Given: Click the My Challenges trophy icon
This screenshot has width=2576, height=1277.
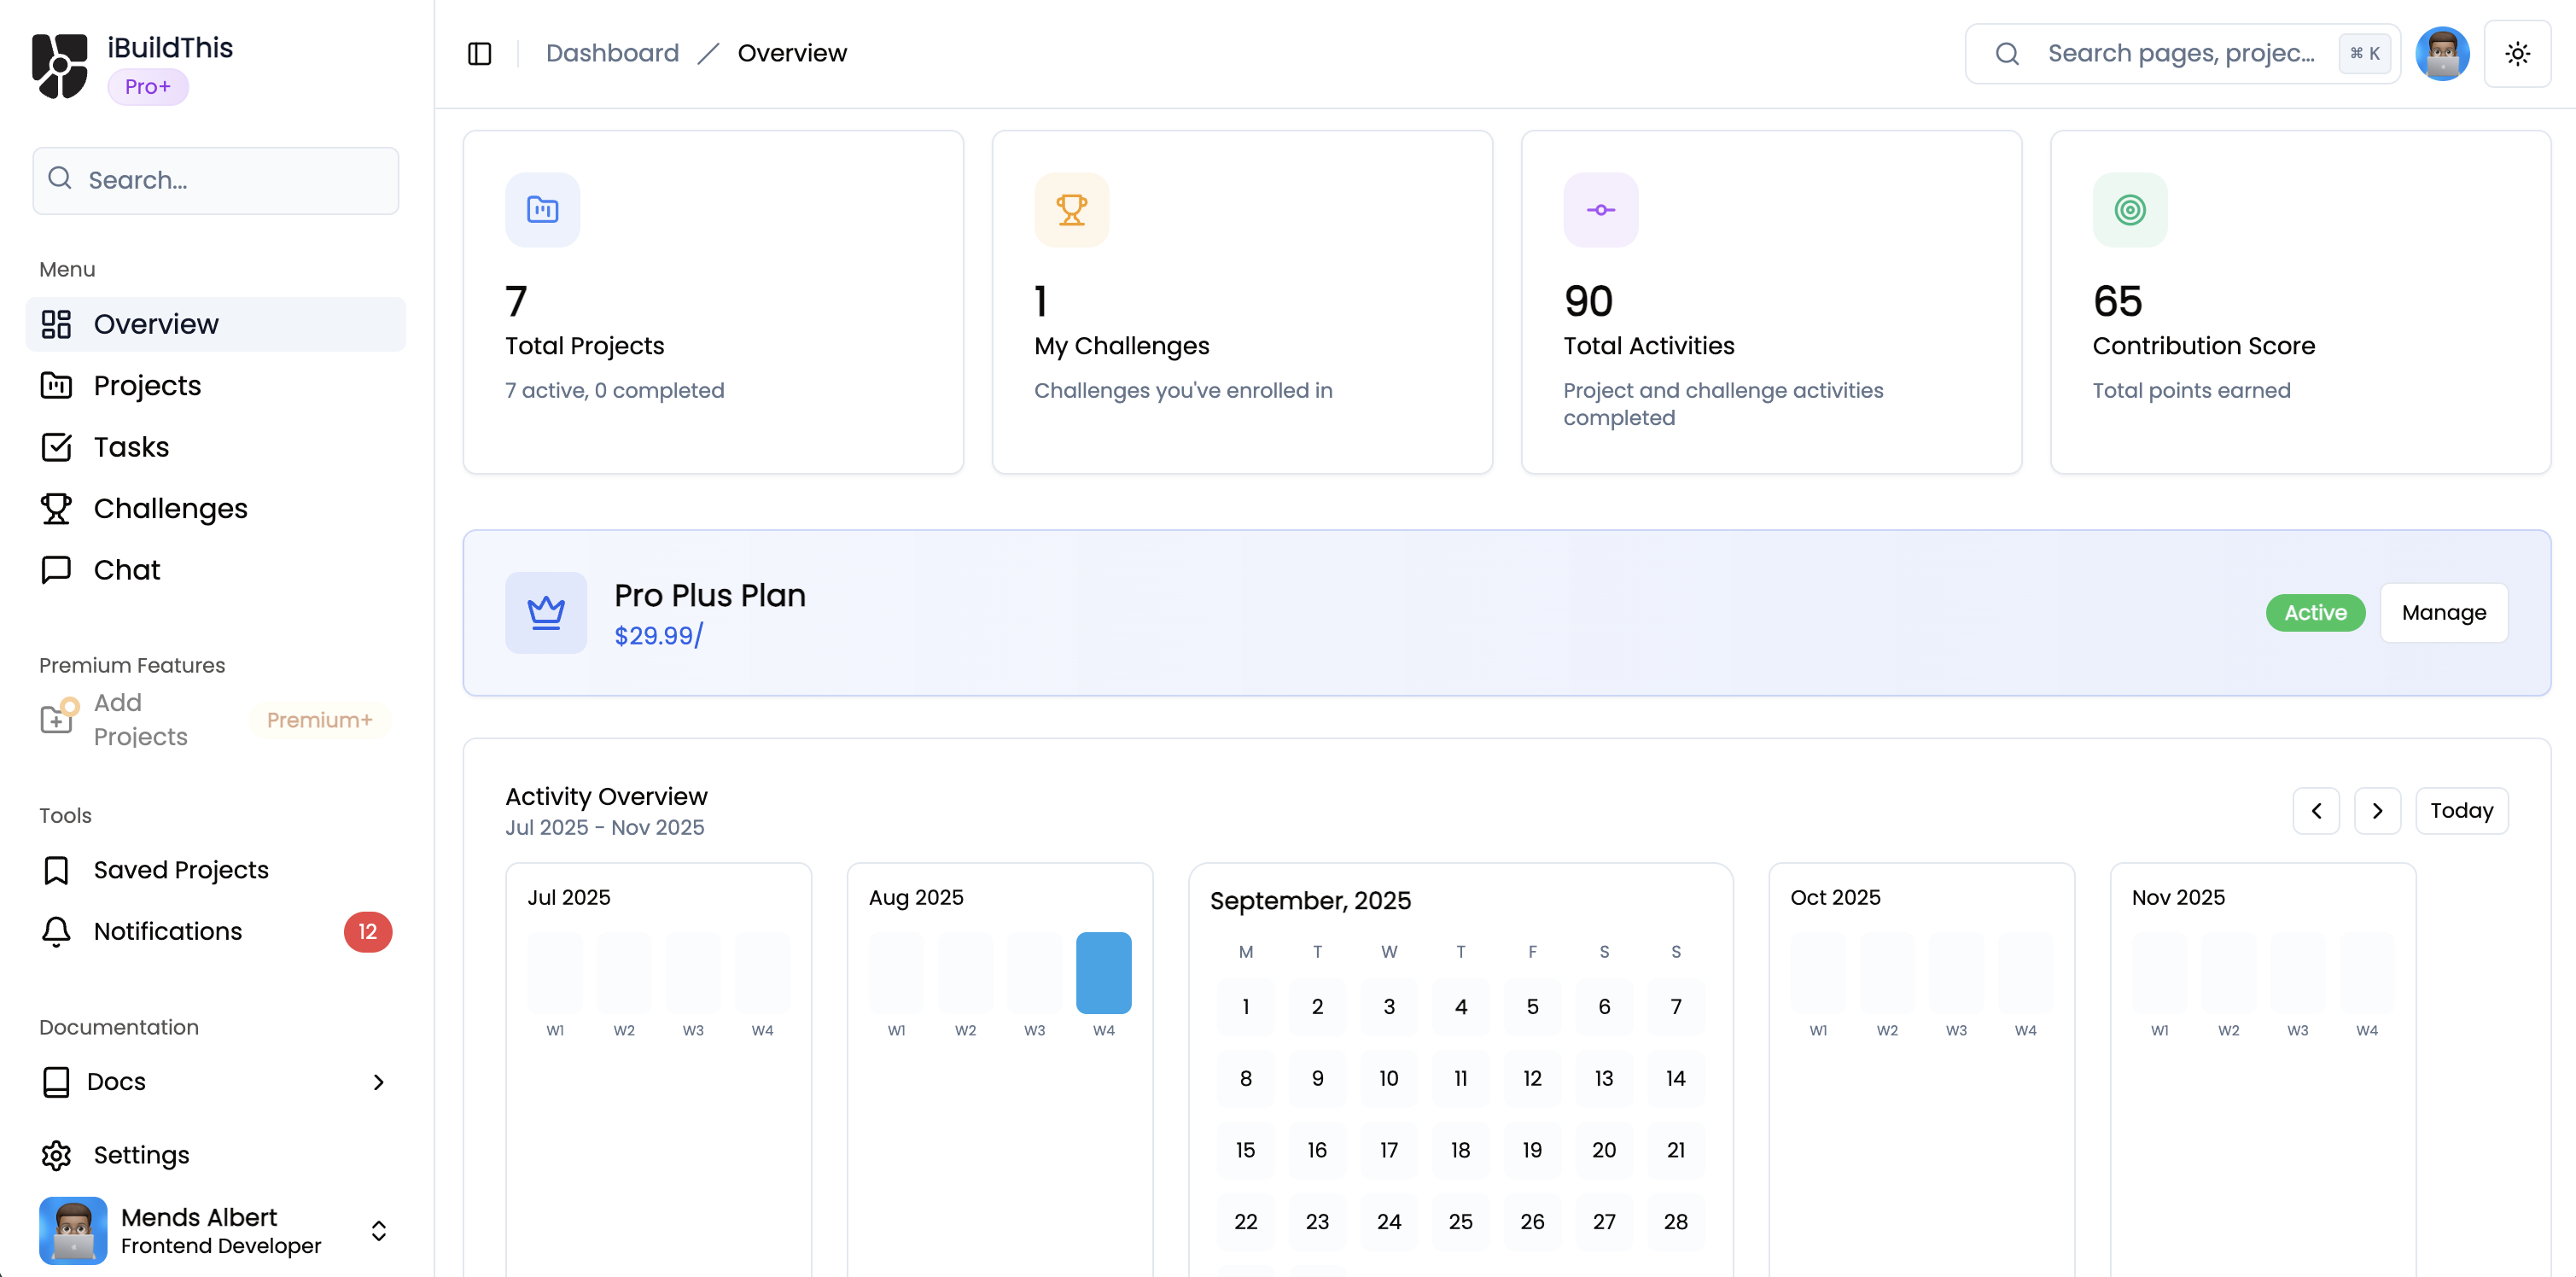Looking at the screenshot, I should pyautogui.click(x=1071, y=209).
